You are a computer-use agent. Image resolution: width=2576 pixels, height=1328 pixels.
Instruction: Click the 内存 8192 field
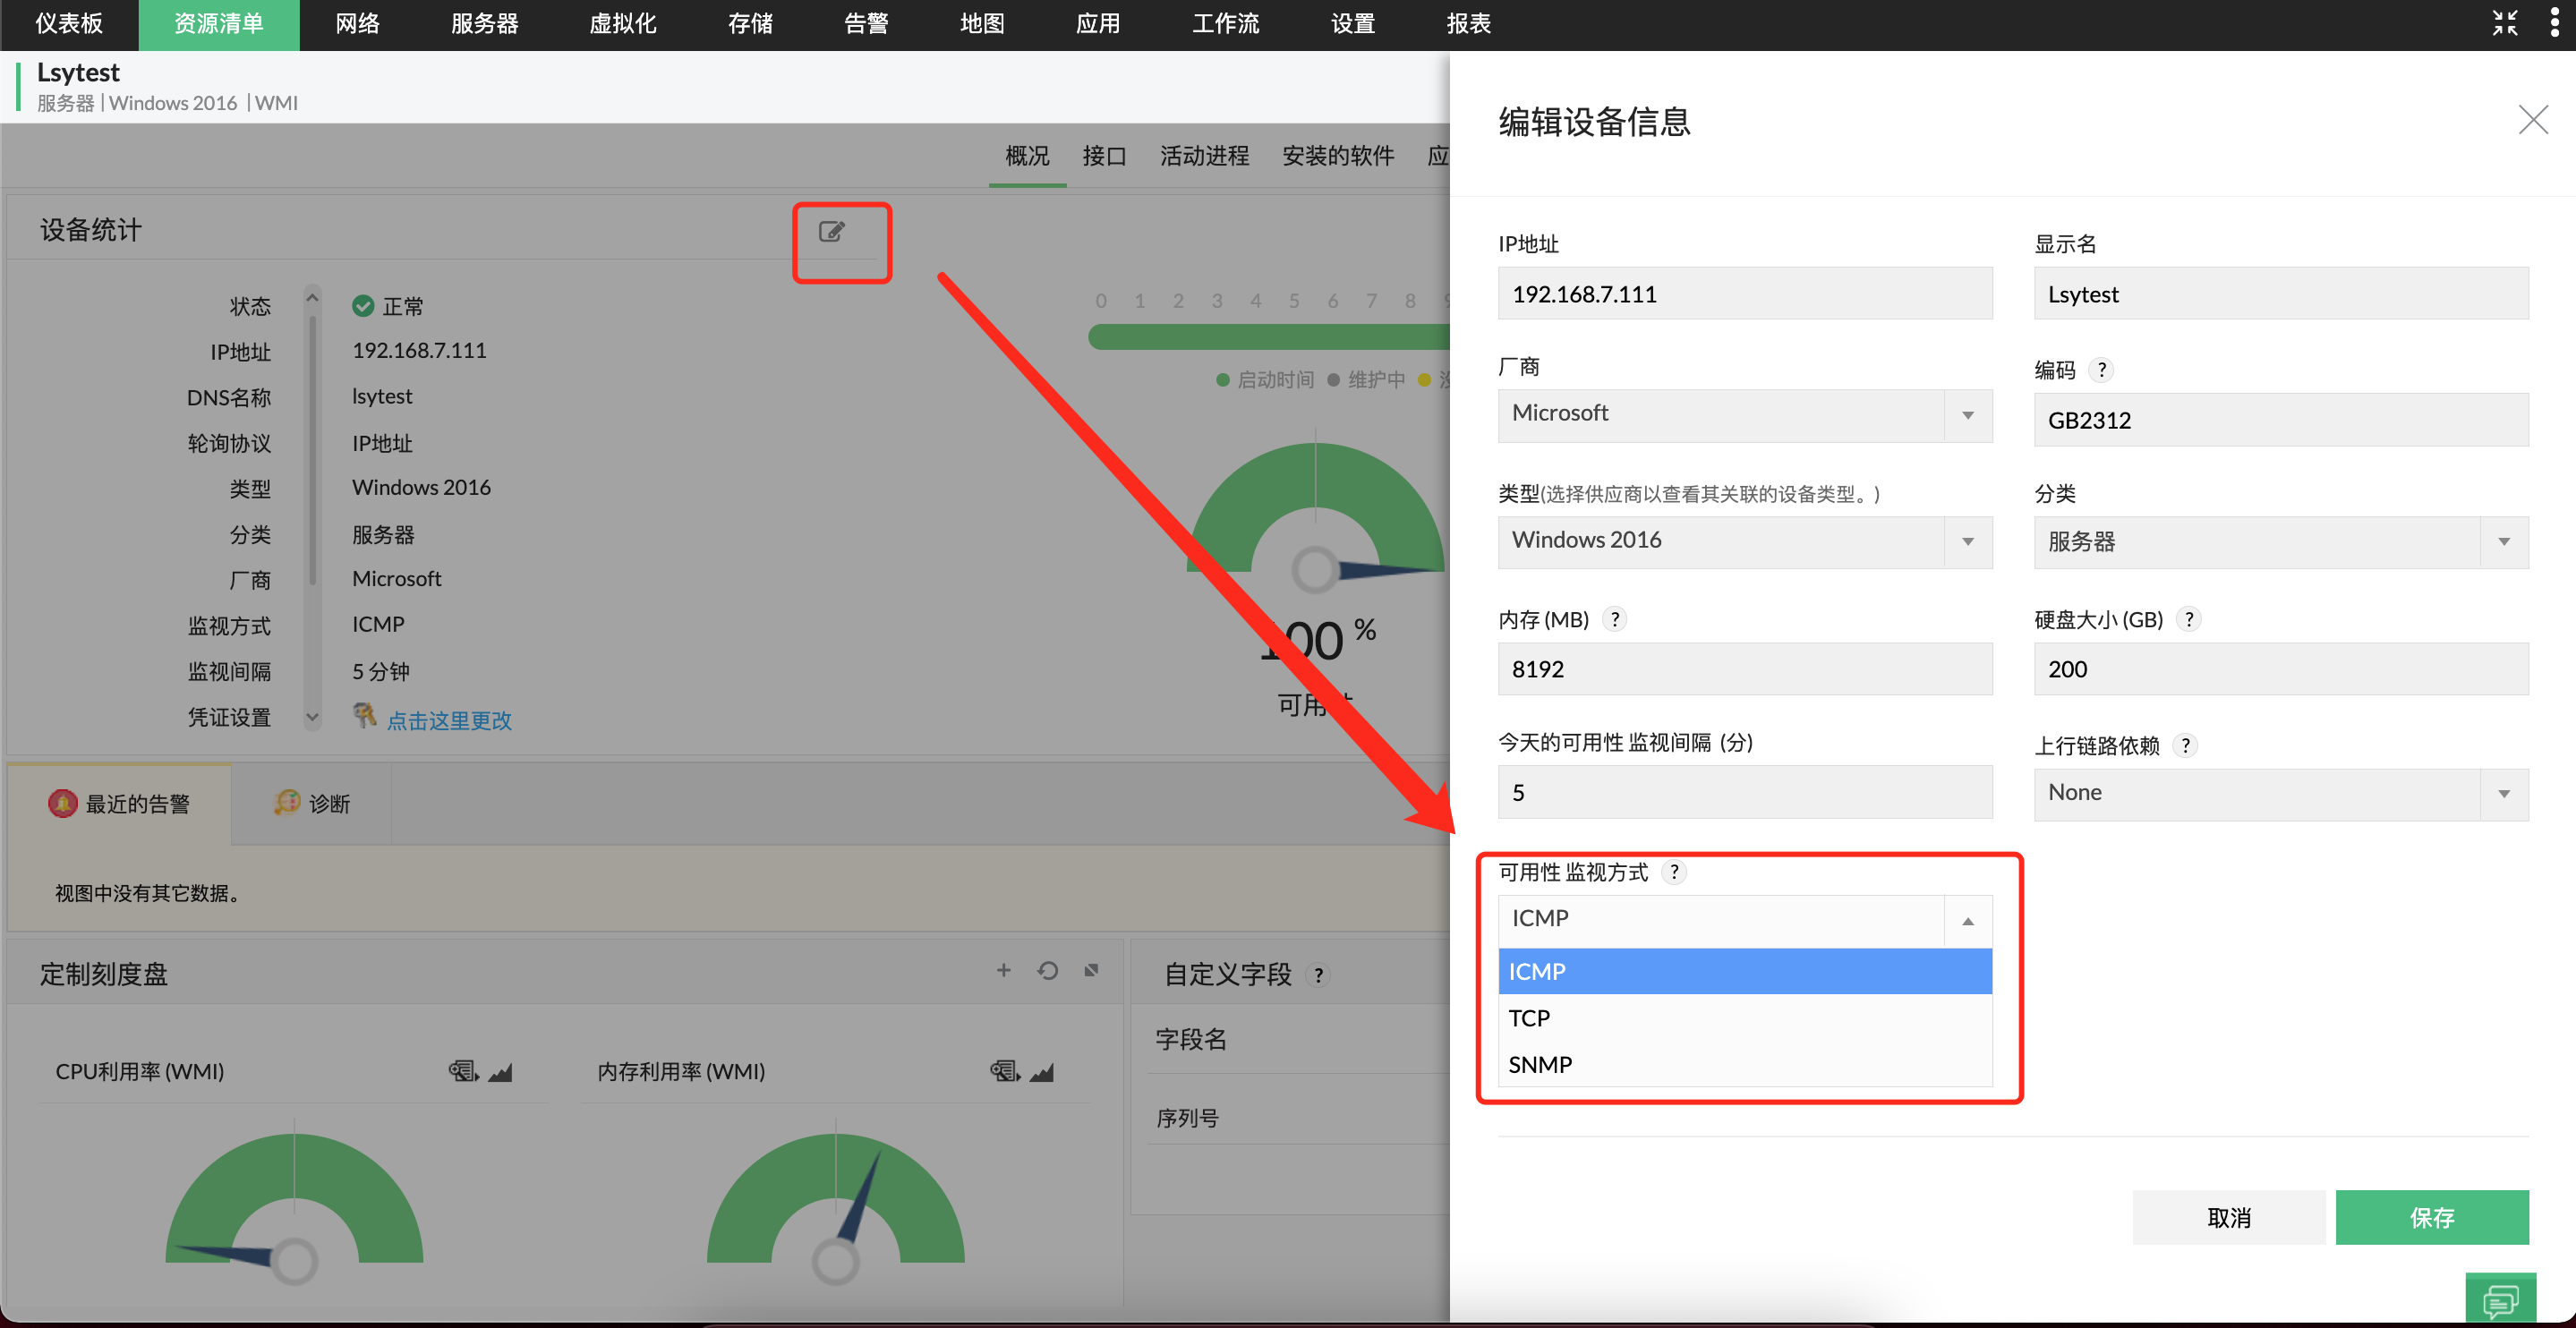click(x=1744, y=669)
